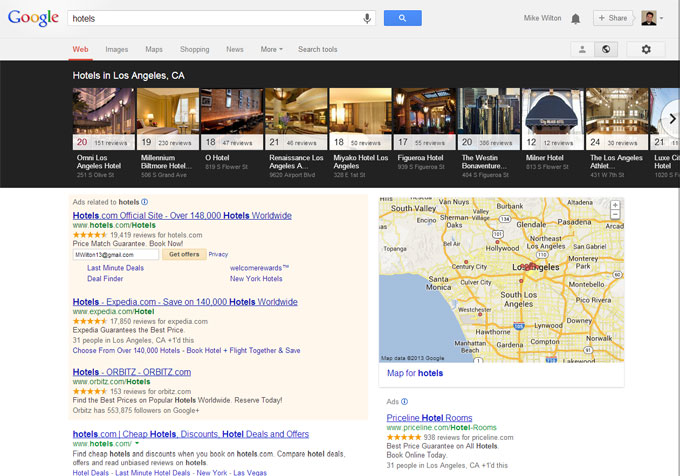Click Omni Los Angeles Hotel name
Screen dimensions: 680x476
click(x=99, y=162)
